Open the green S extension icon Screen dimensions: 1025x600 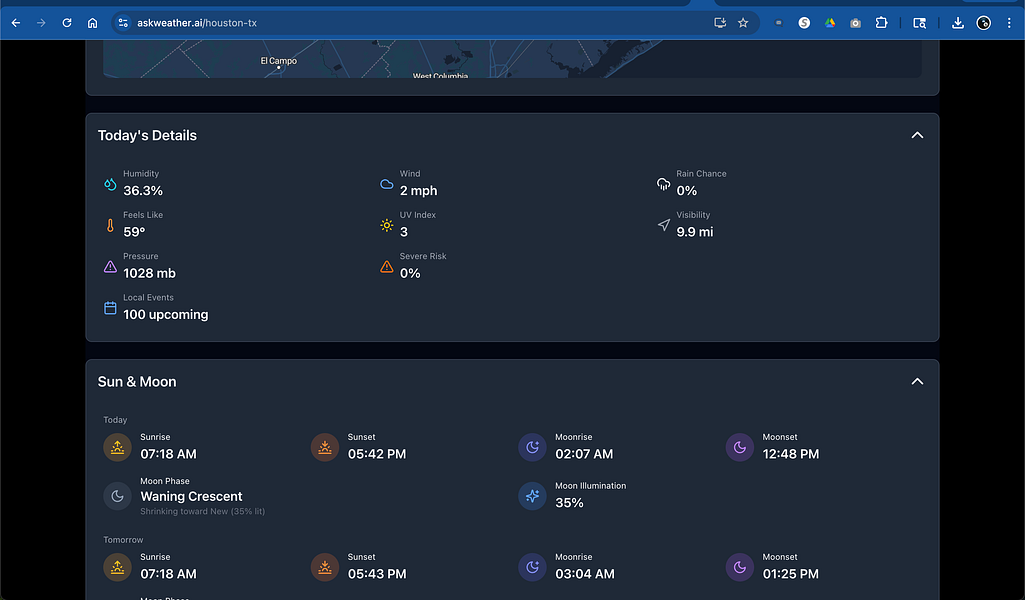click(x=804, y=23)
